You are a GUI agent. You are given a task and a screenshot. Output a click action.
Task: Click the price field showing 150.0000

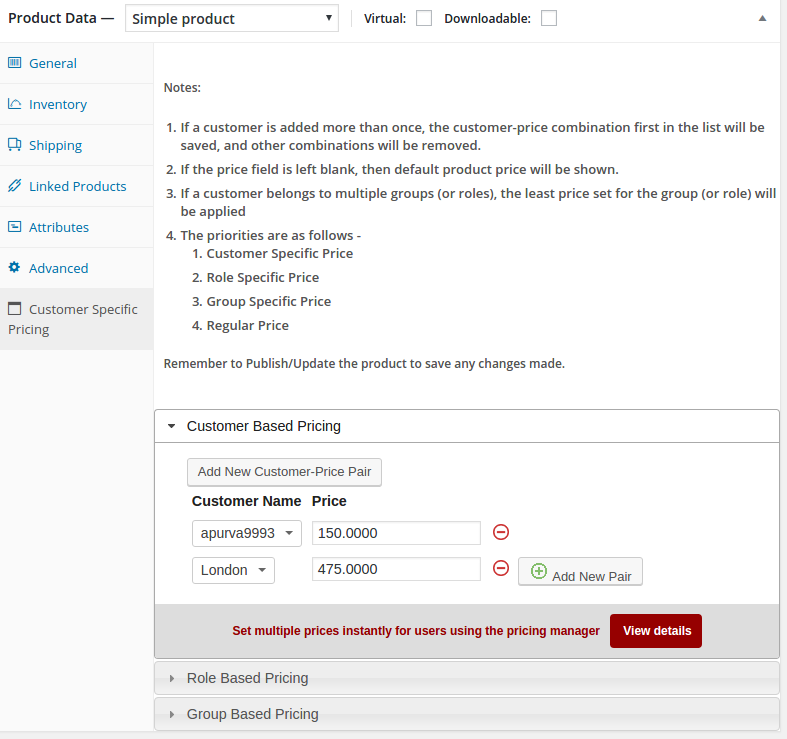click(x=397, y=533)
